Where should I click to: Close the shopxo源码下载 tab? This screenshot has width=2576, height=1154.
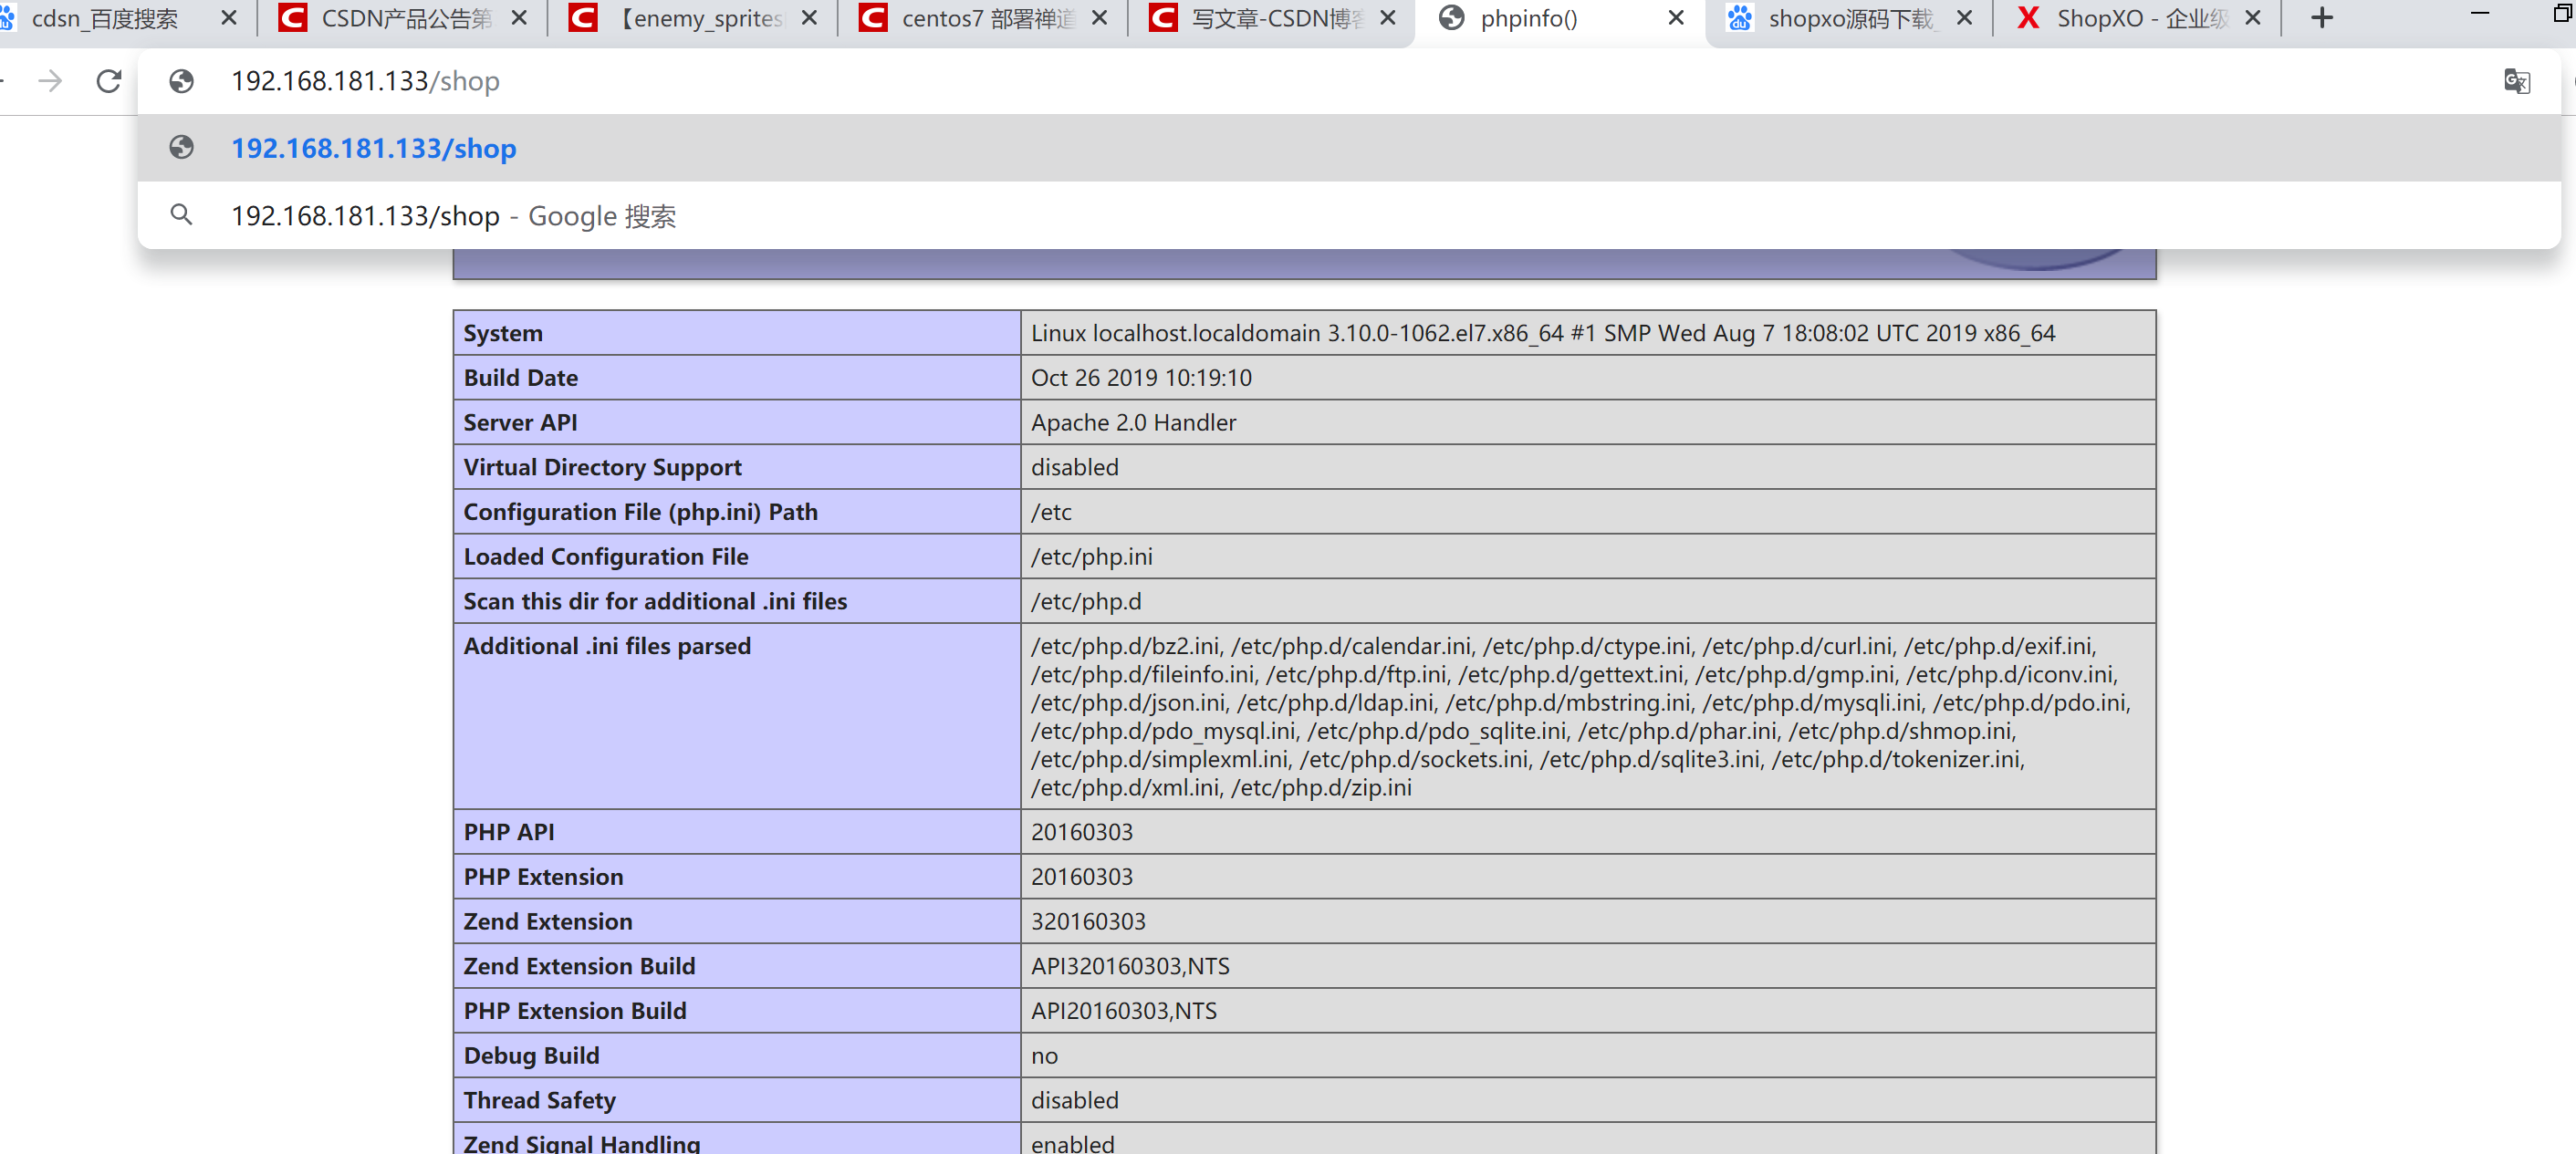1964,17
